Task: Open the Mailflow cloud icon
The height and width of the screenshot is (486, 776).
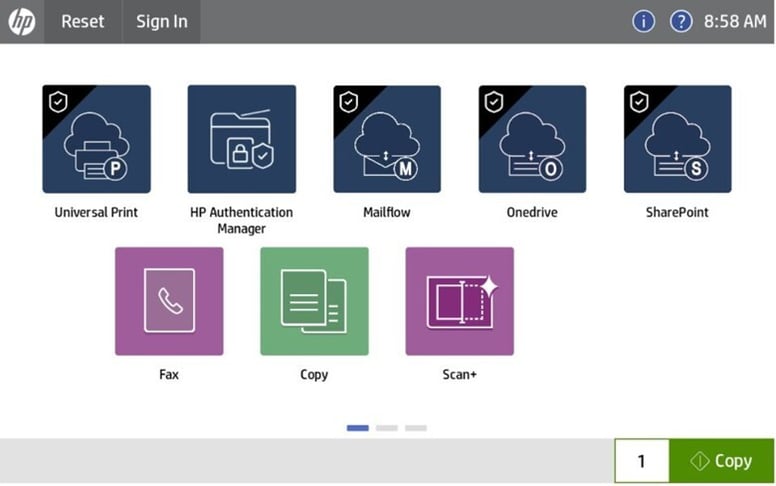Action: coord(387,139)
